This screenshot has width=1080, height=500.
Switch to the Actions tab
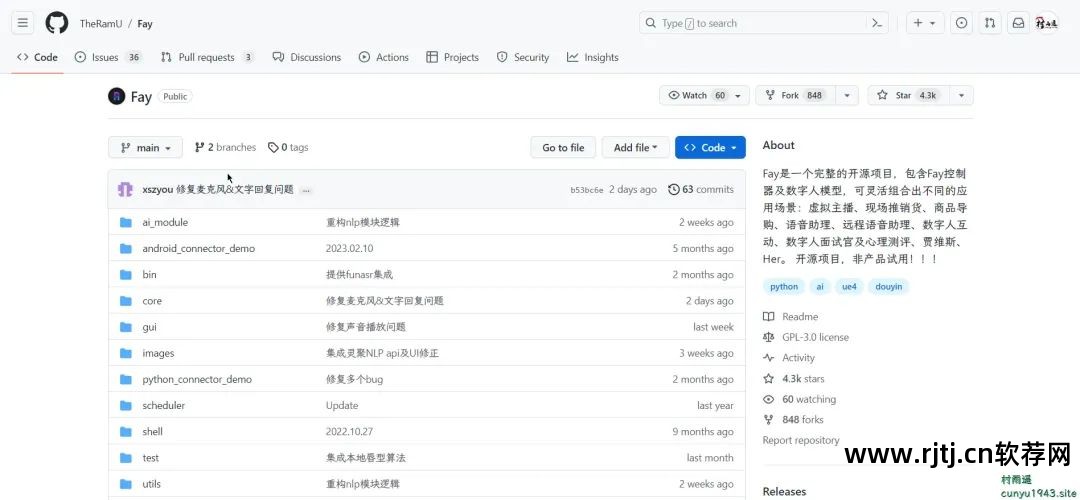tap(384, 57)
